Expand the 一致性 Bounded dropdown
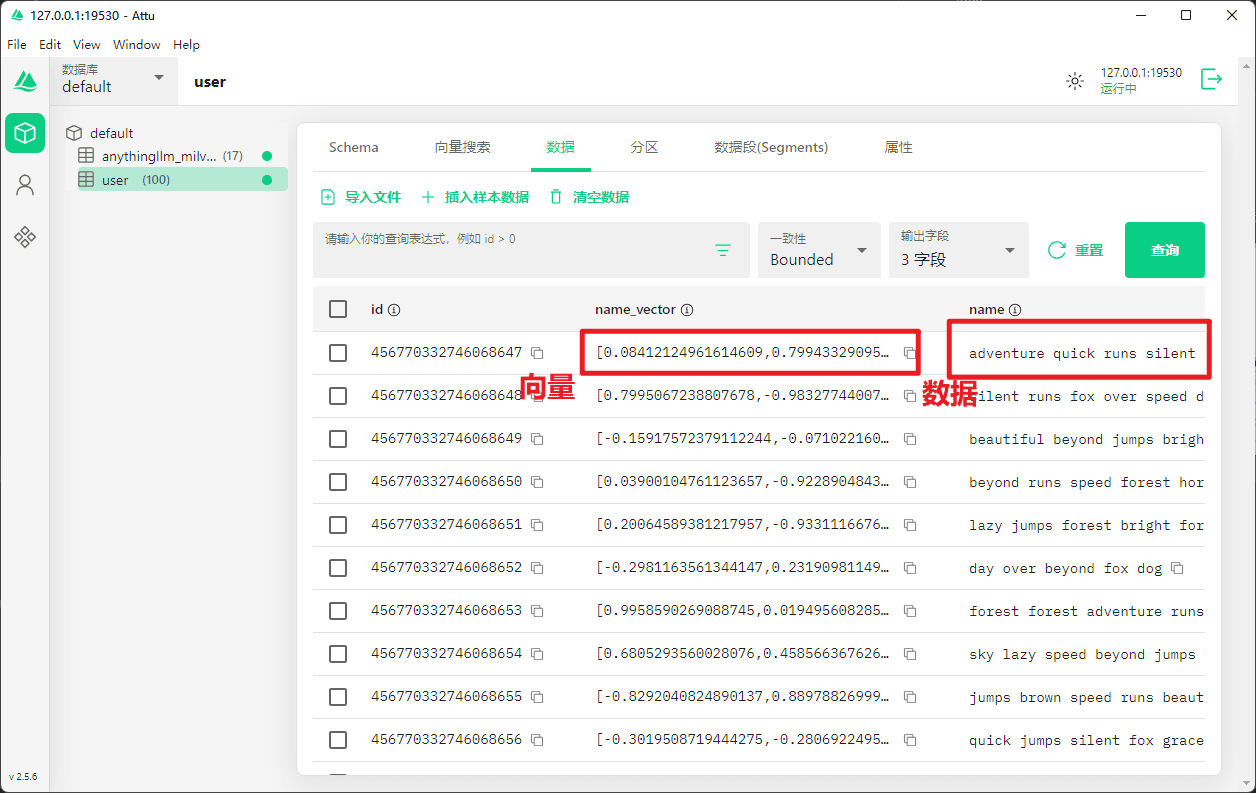Viewport: 1256px width, 793px height. pos(819,250)
